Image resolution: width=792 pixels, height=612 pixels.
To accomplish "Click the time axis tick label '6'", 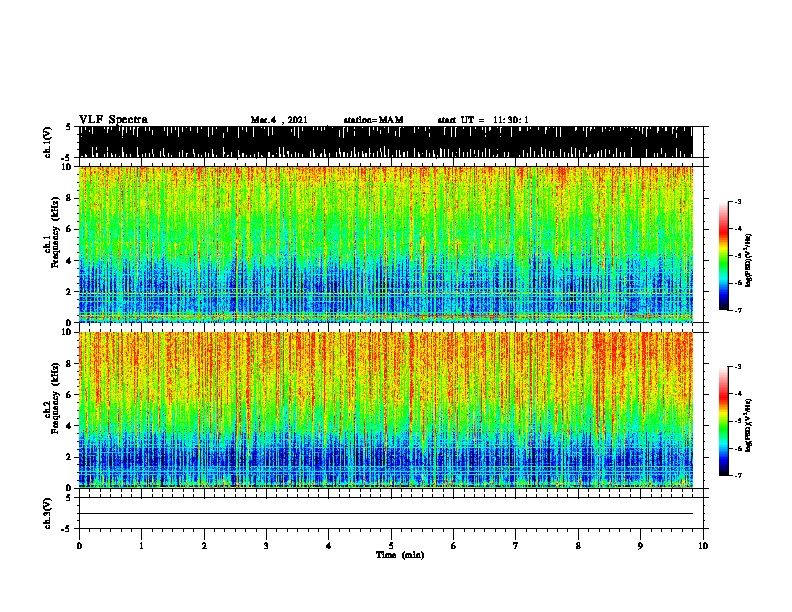I will point(454,546).
